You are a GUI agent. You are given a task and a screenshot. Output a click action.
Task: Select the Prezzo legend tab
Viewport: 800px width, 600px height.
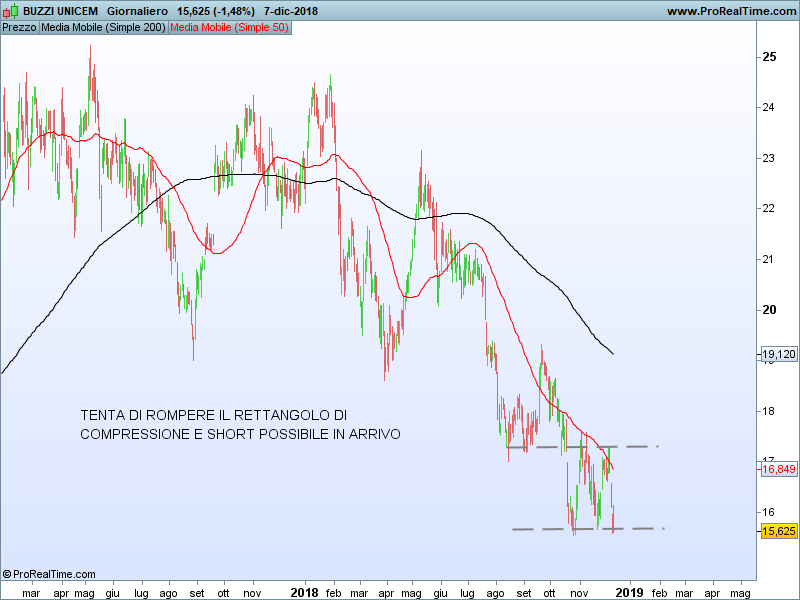19,28
